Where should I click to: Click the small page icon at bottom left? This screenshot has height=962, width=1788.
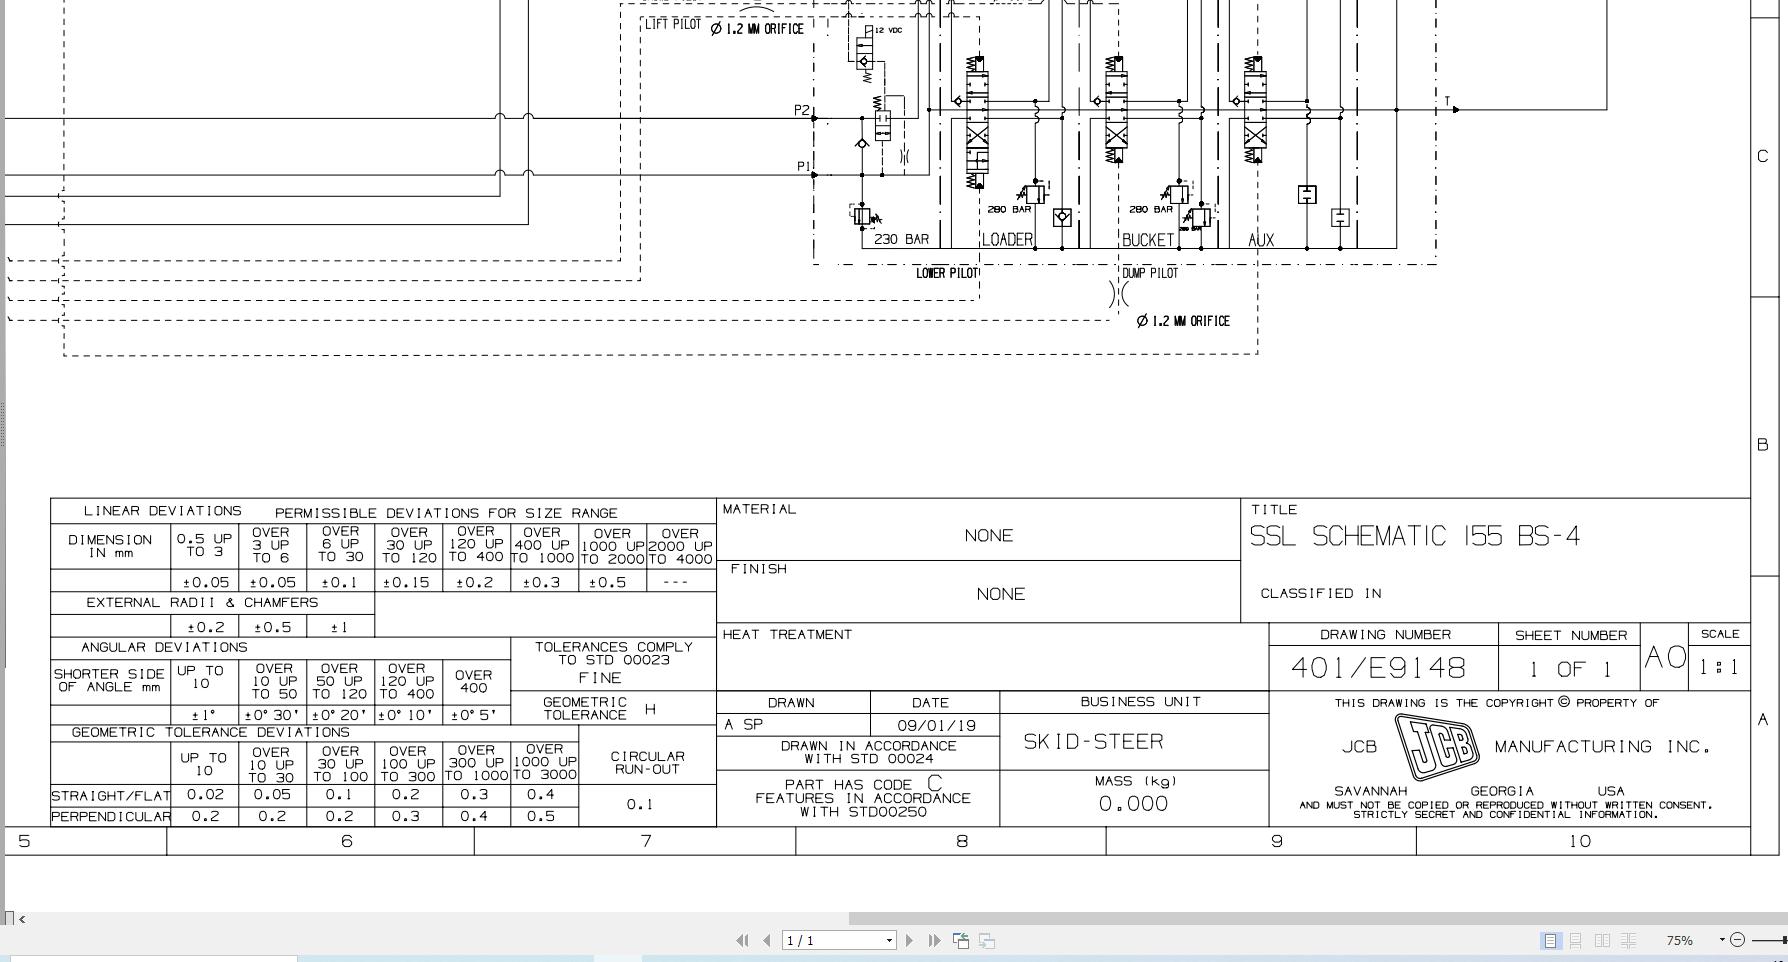point(9,918)
